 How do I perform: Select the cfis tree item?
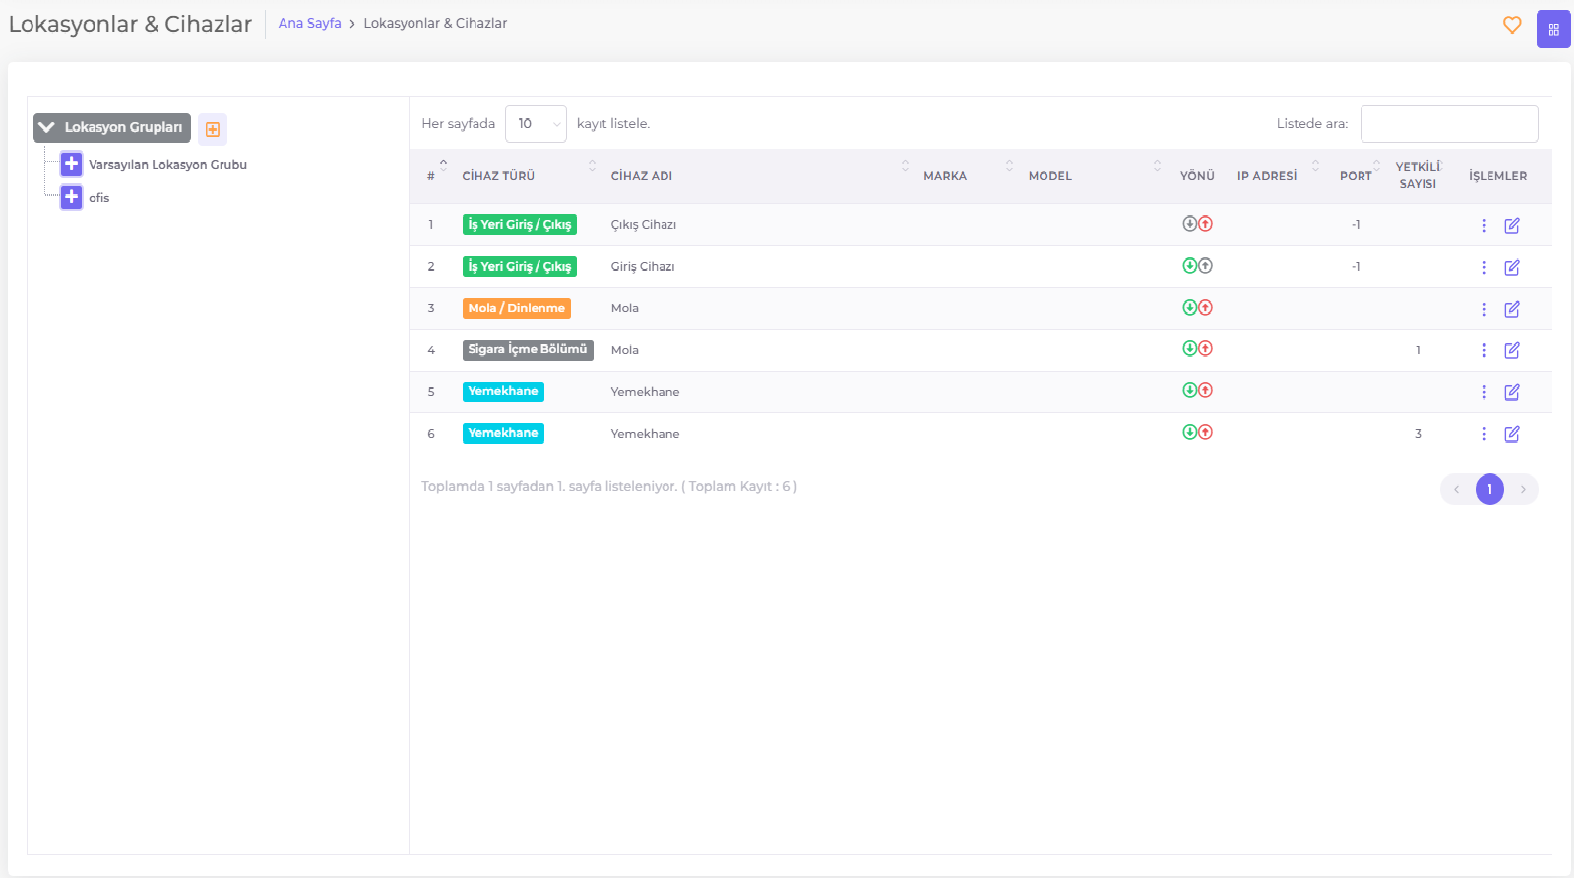pyautogui.click(x=99, y=198)
